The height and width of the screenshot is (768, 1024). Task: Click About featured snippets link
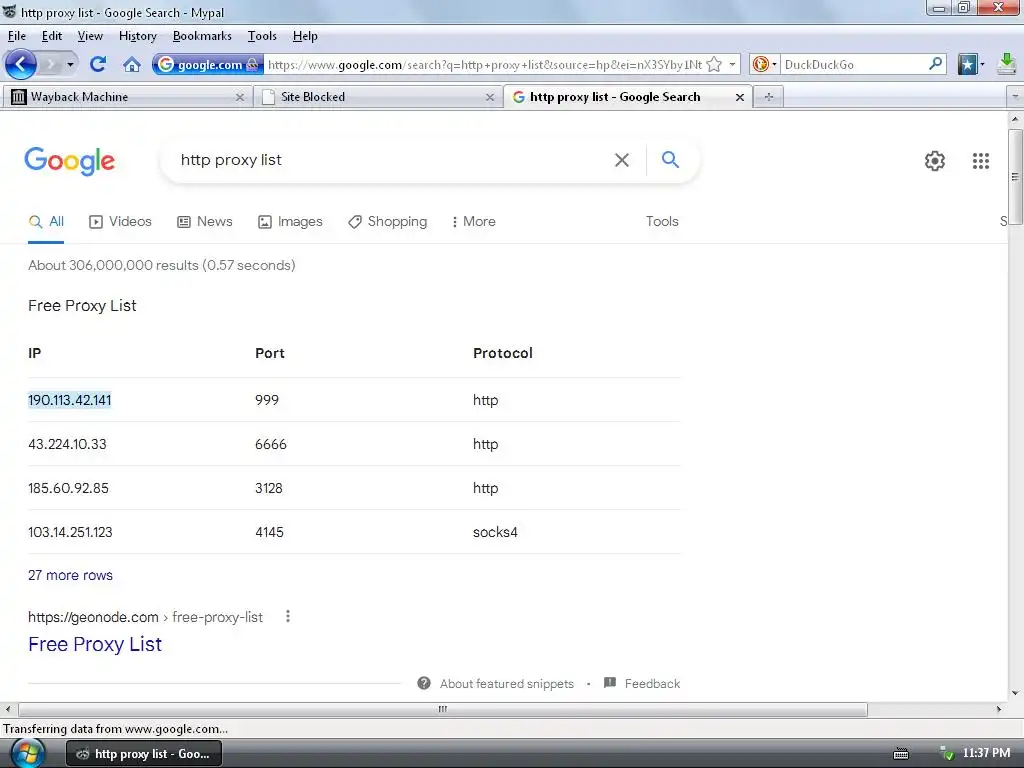click(507, 684)
